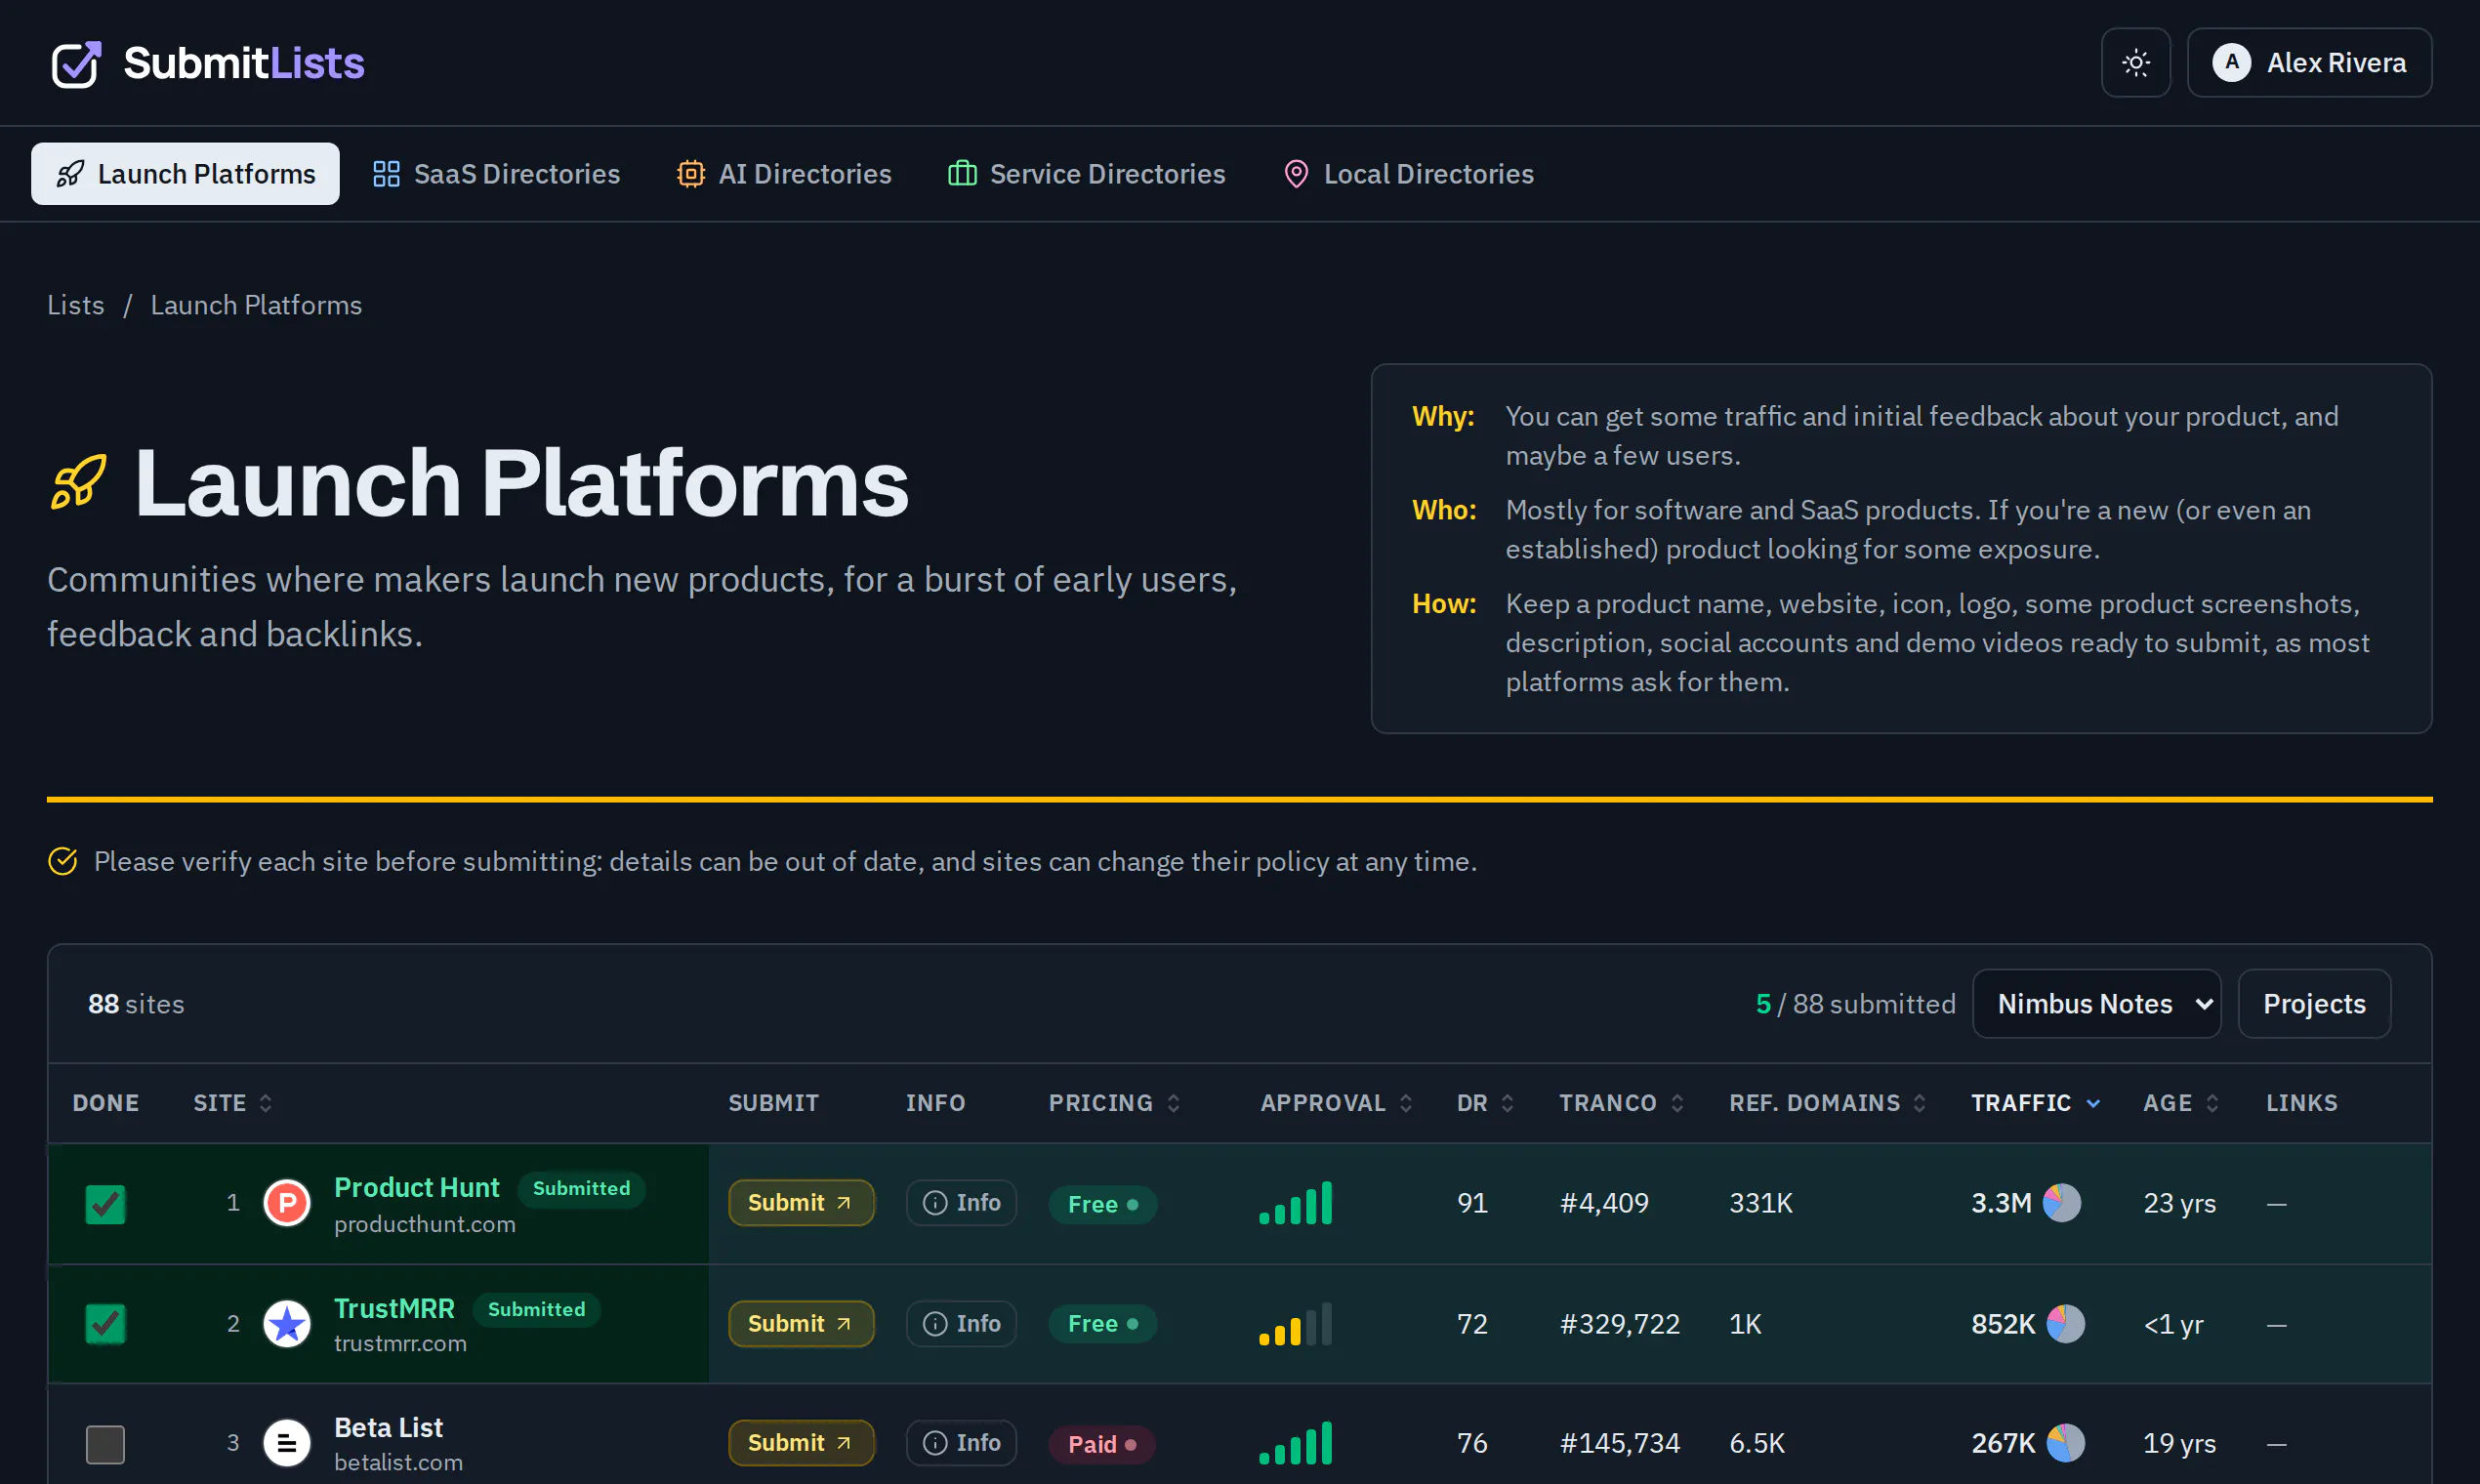
Task: Click the TrustMRR star logo
Action: tap(287, 1324)
